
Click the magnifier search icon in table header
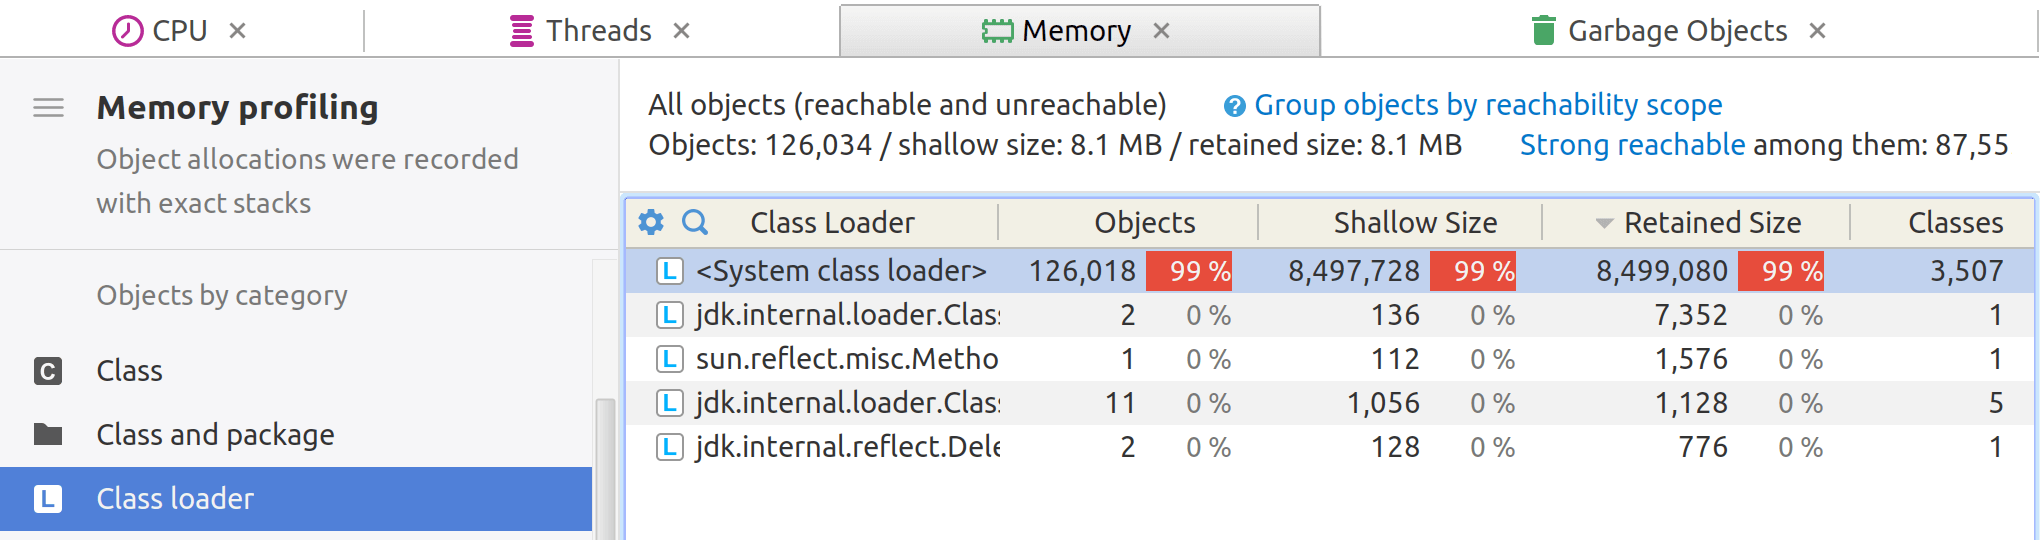695,222
